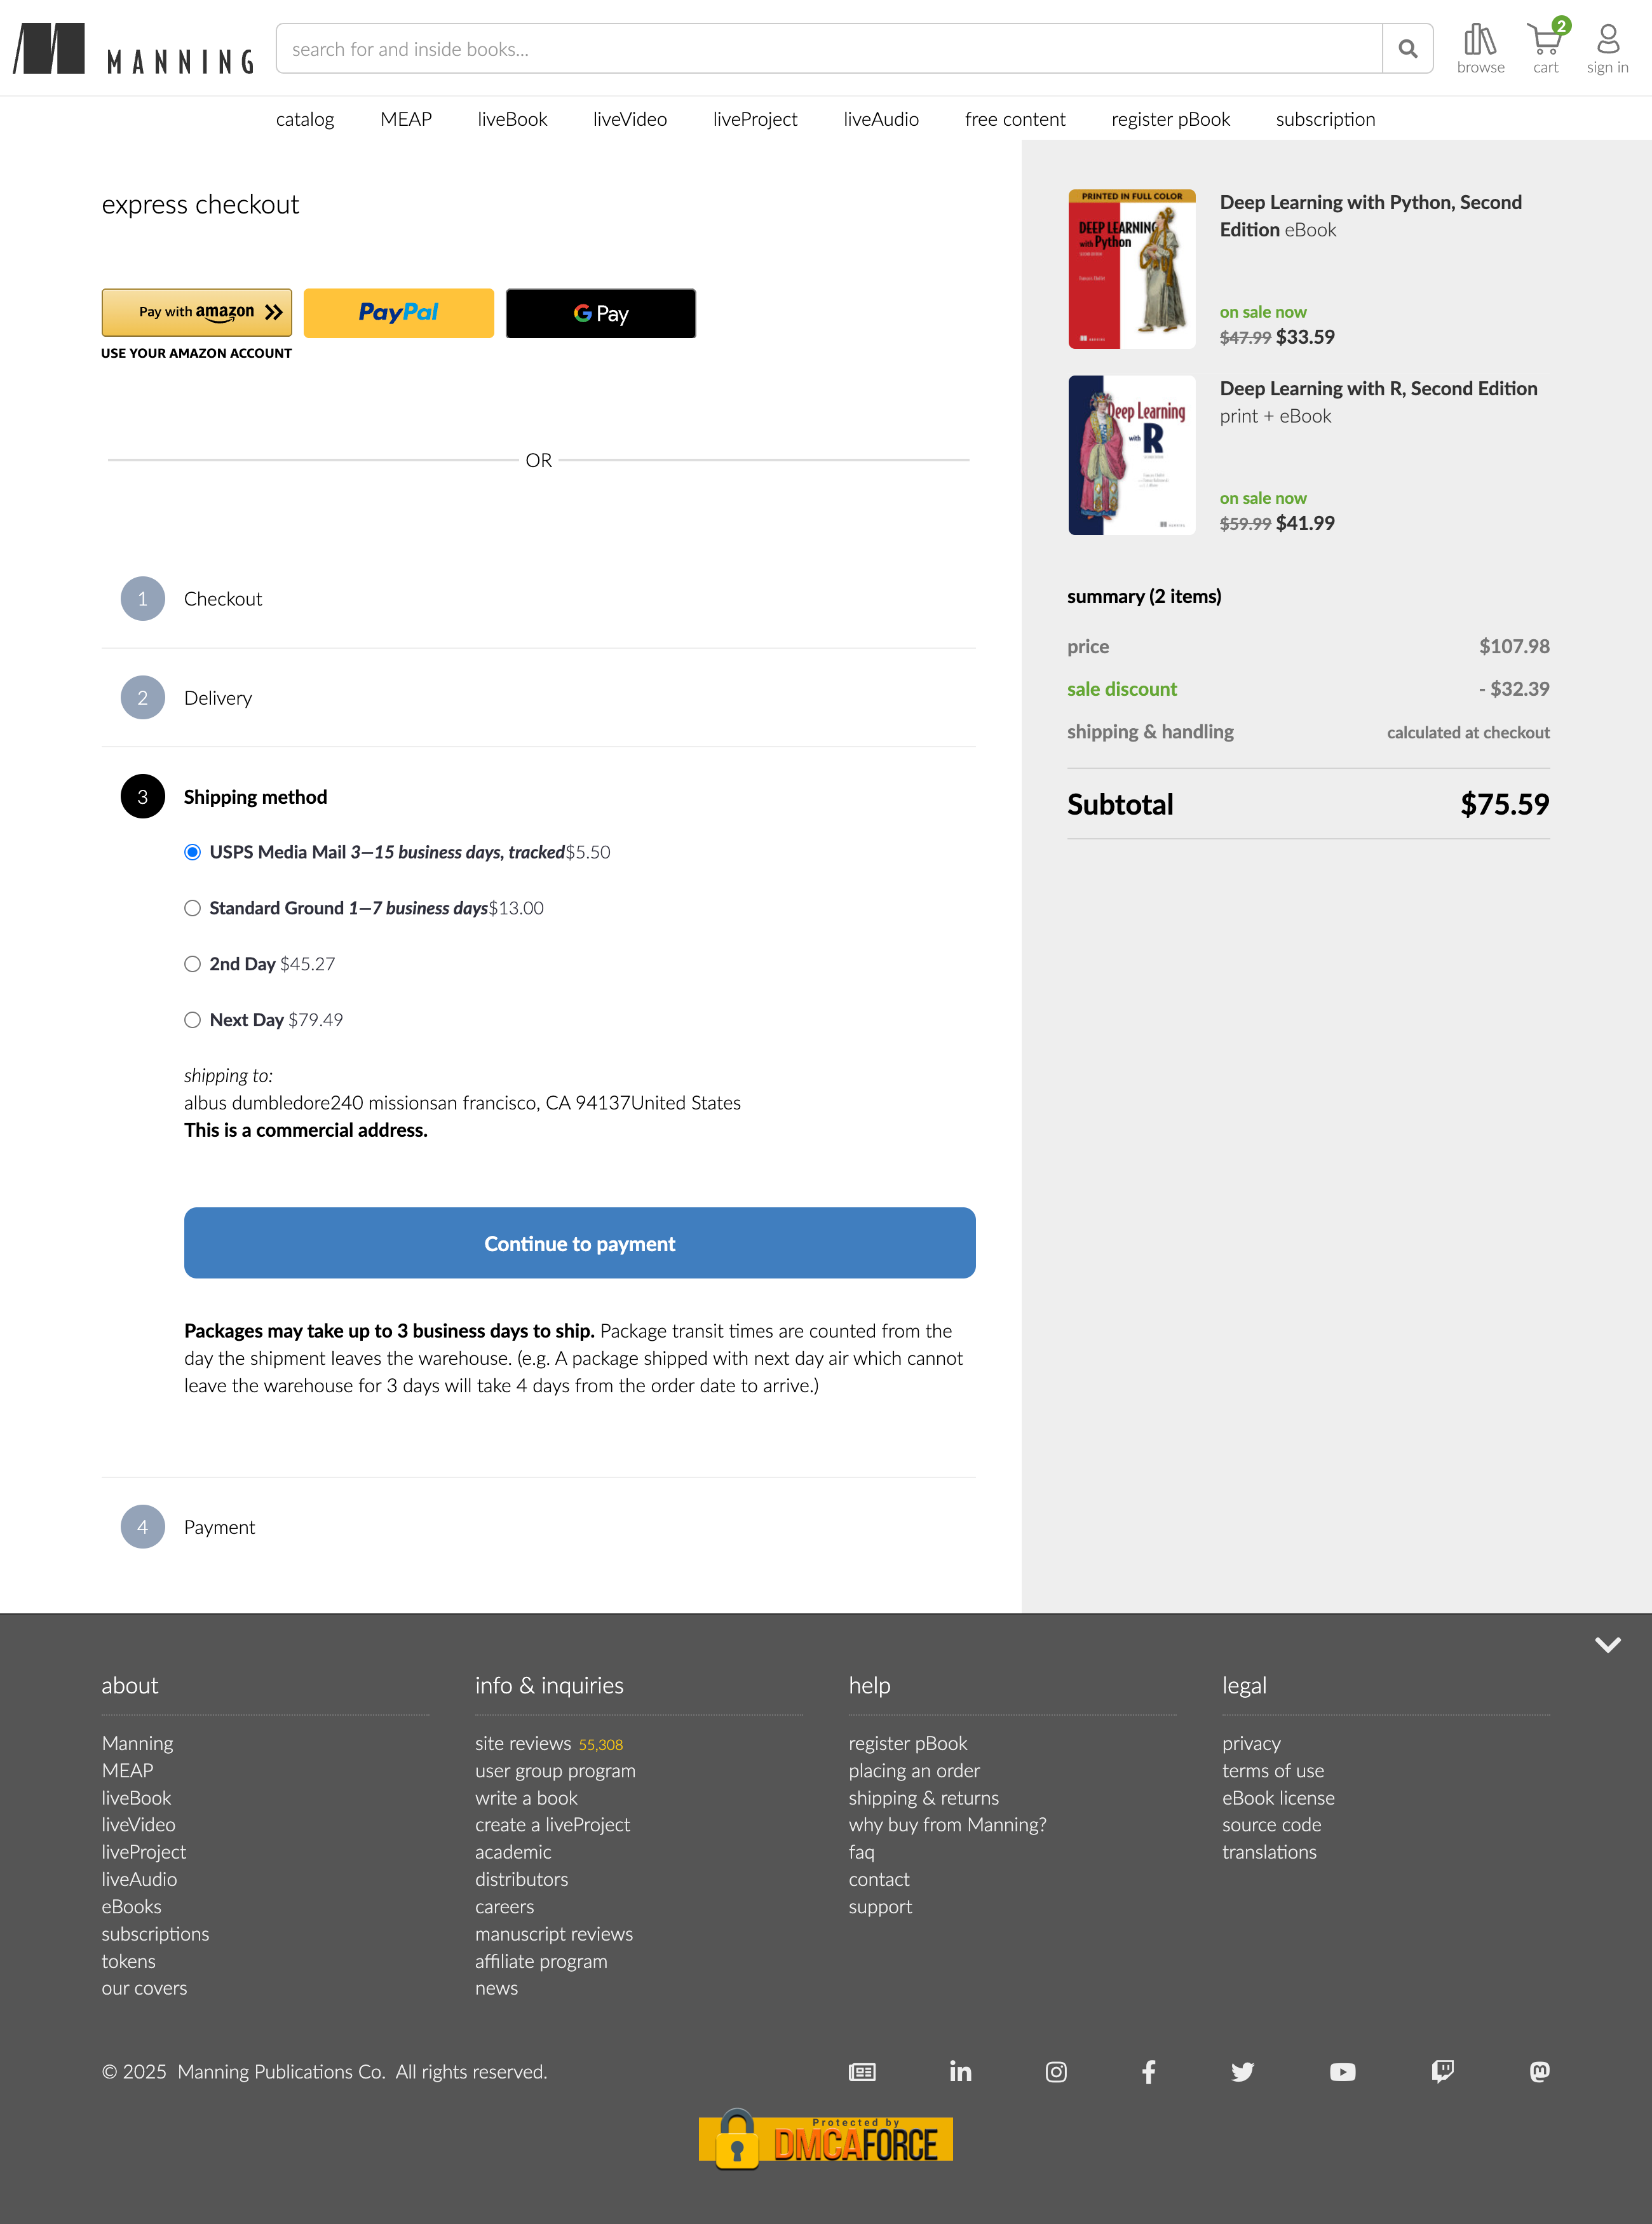Click the search magnifier icon
The image size is (1652, 2224).
click(1408, 48)
